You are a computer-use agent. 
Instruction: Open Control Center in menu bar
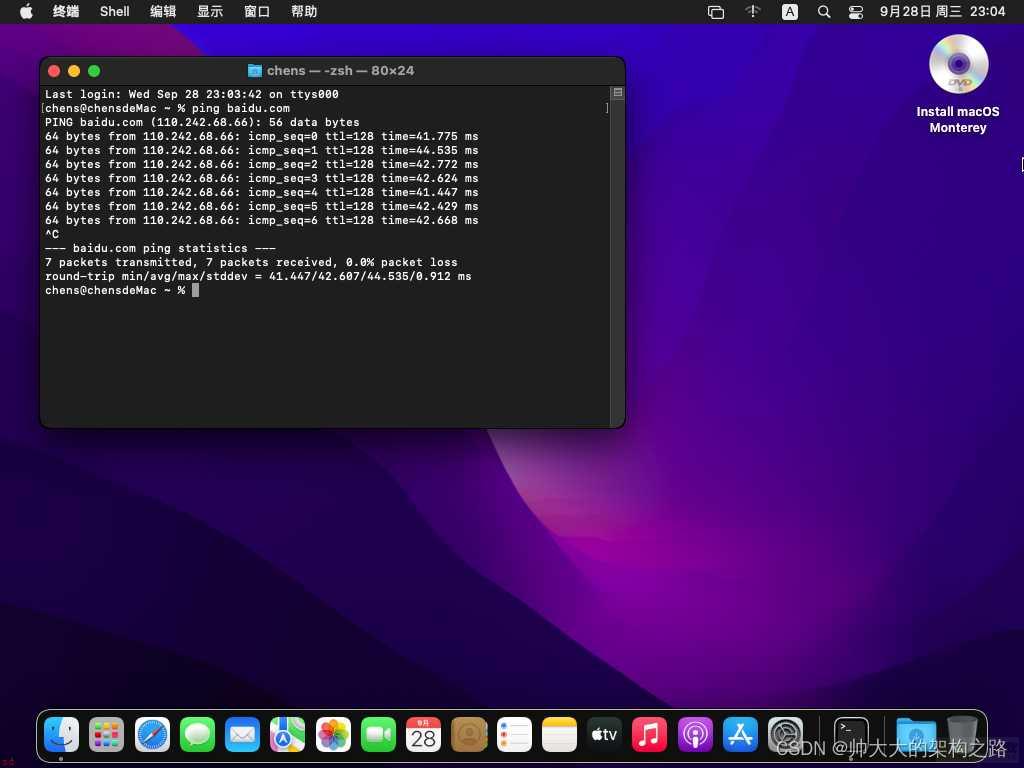856,12
